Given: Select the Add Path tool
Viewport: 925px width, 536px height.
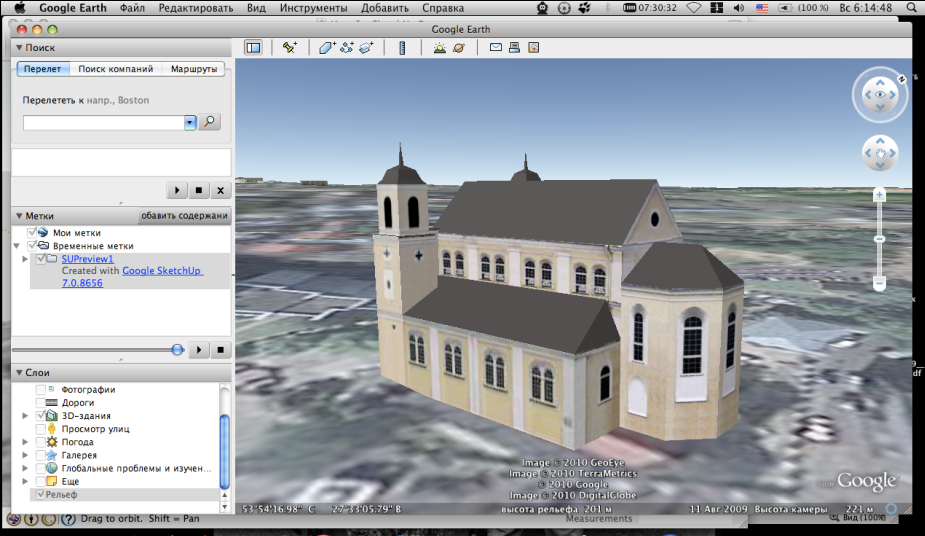Looking at the screenshot, I should click(x=347, y=47).
